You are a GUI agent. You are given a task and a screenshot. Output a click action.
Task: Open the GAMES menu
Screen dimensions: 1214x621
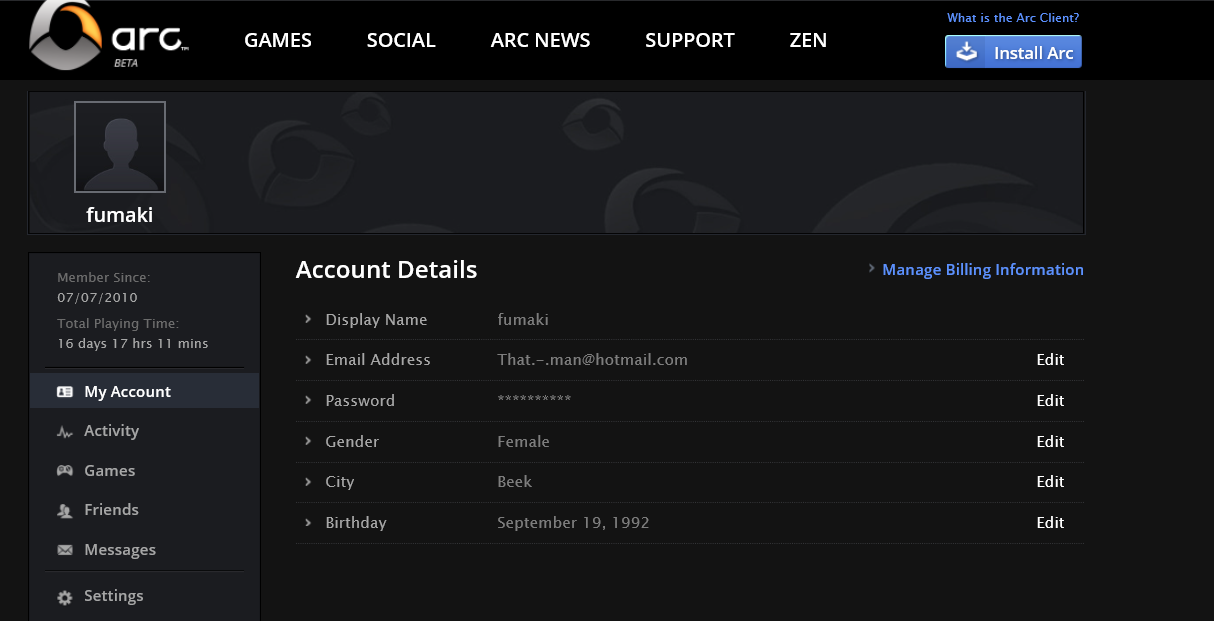[x=278, y=41]
